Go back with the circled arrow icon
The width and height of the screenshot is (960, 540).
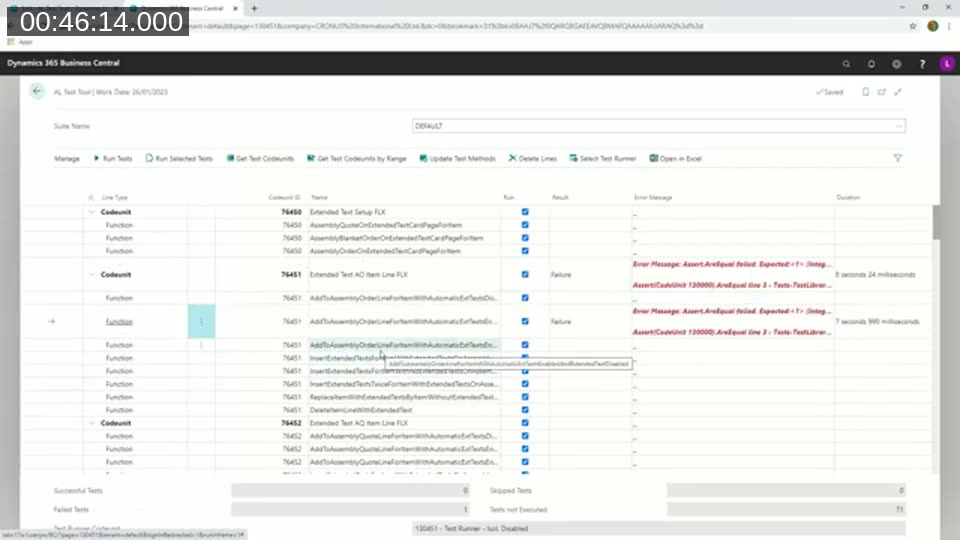[37, 91]
